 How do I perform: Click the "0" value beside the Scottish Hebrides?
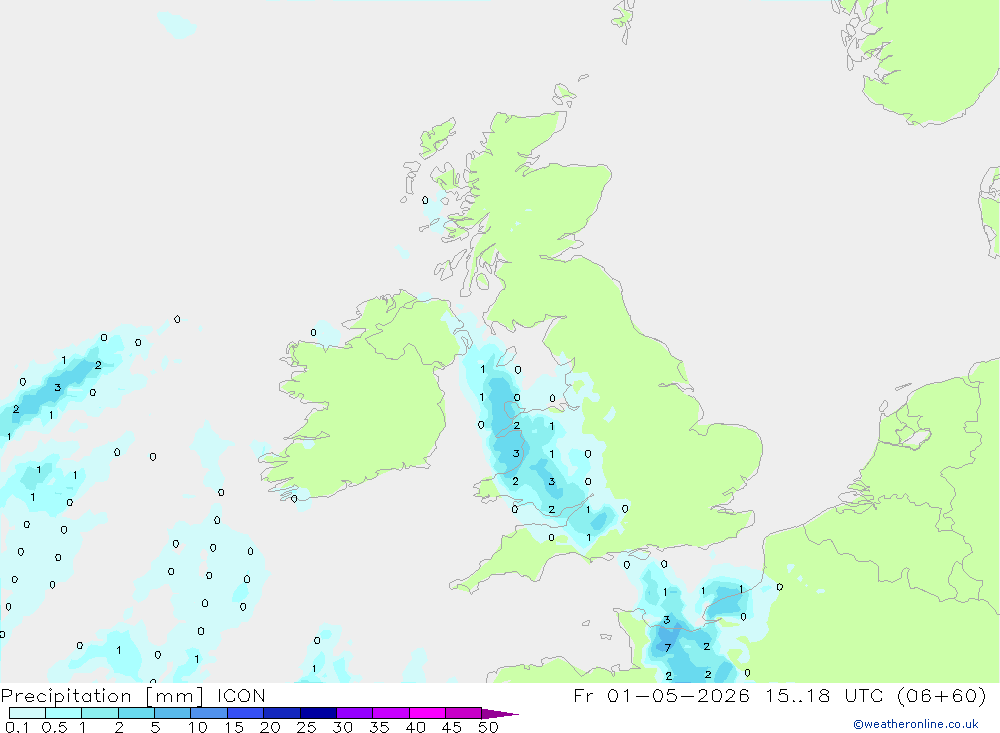425,200
